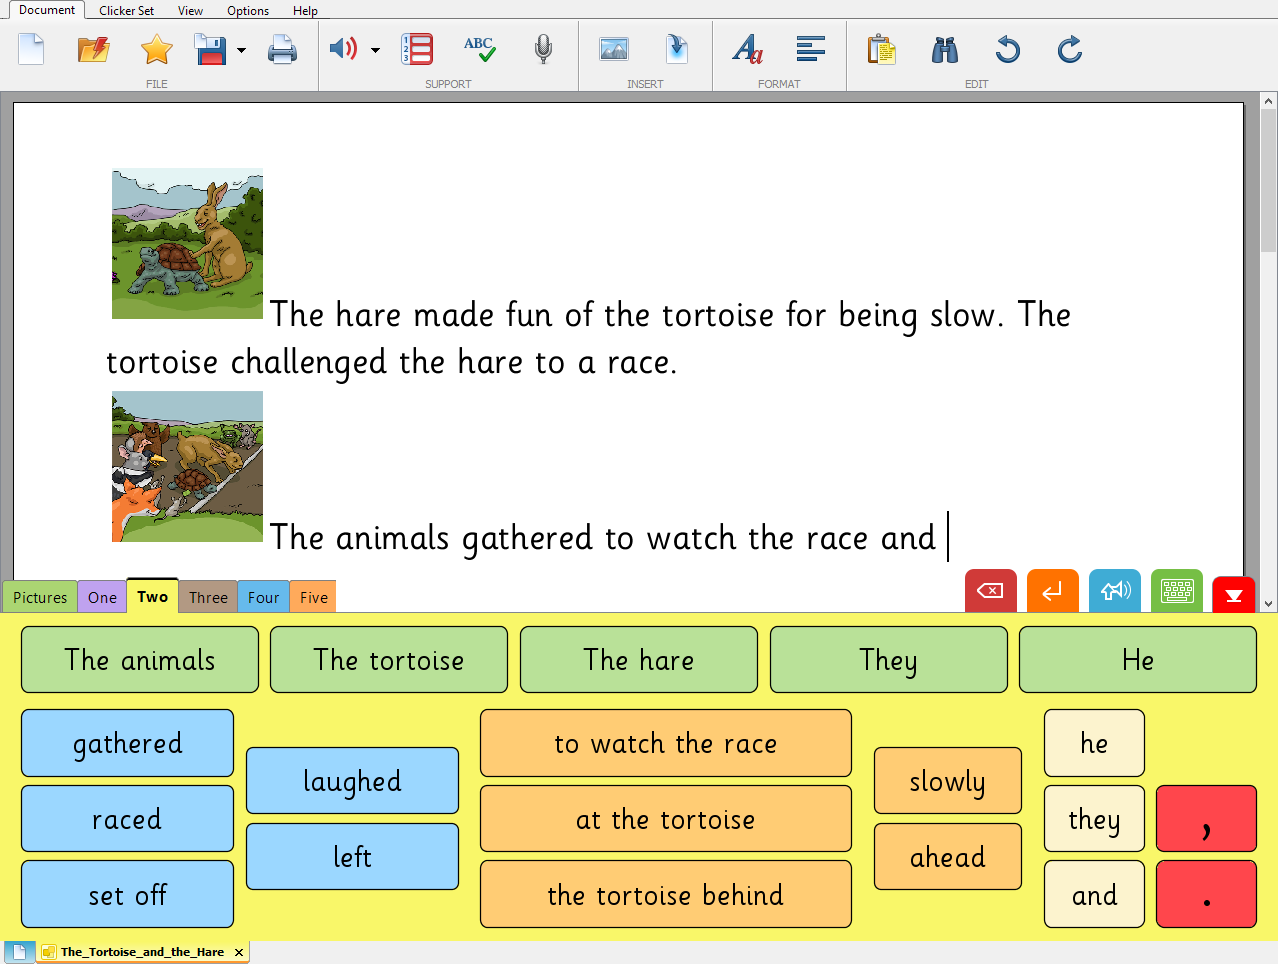Print the document using the printer icon
This screenshot has height=964, width=1278.
coord(282,49)
